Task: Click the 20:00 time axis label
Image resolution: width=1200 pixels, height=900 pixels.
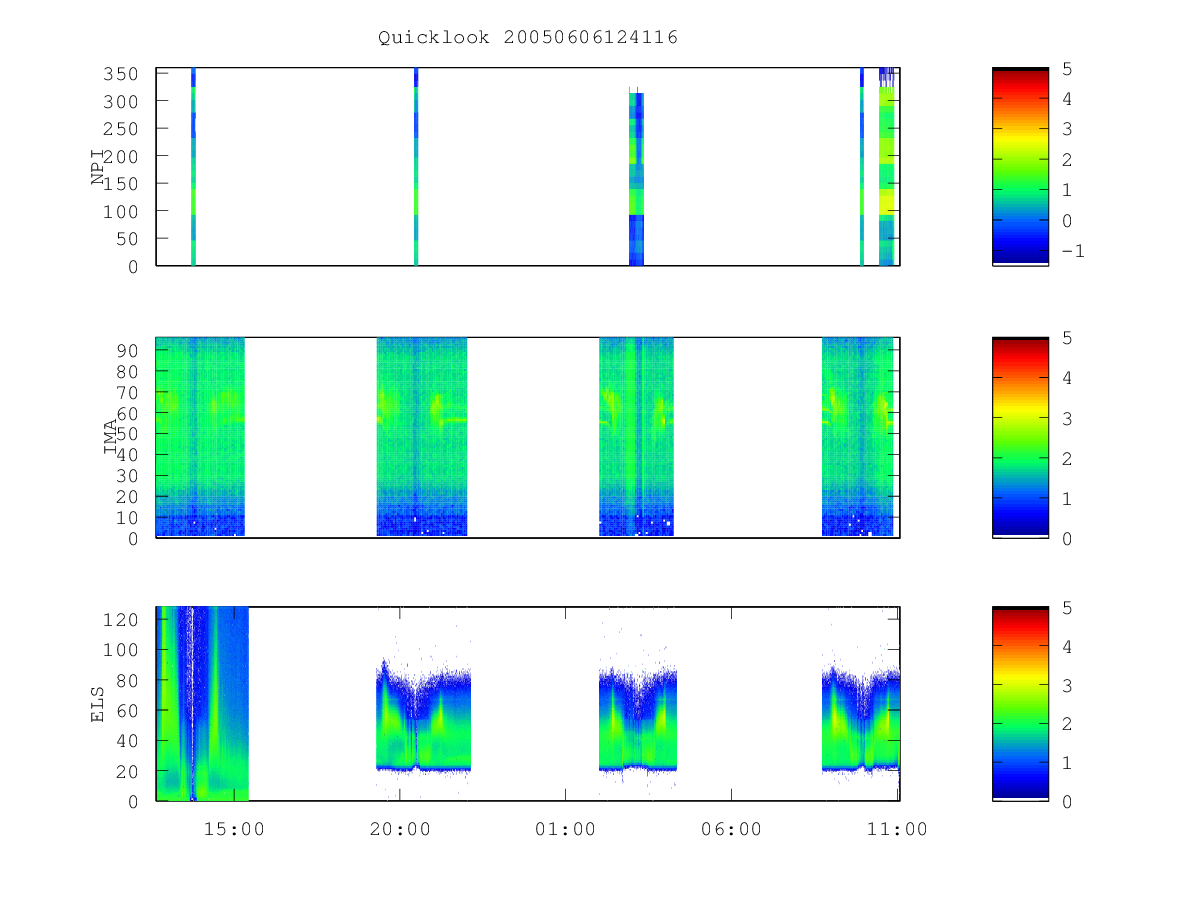Action: tap(400, 829)
